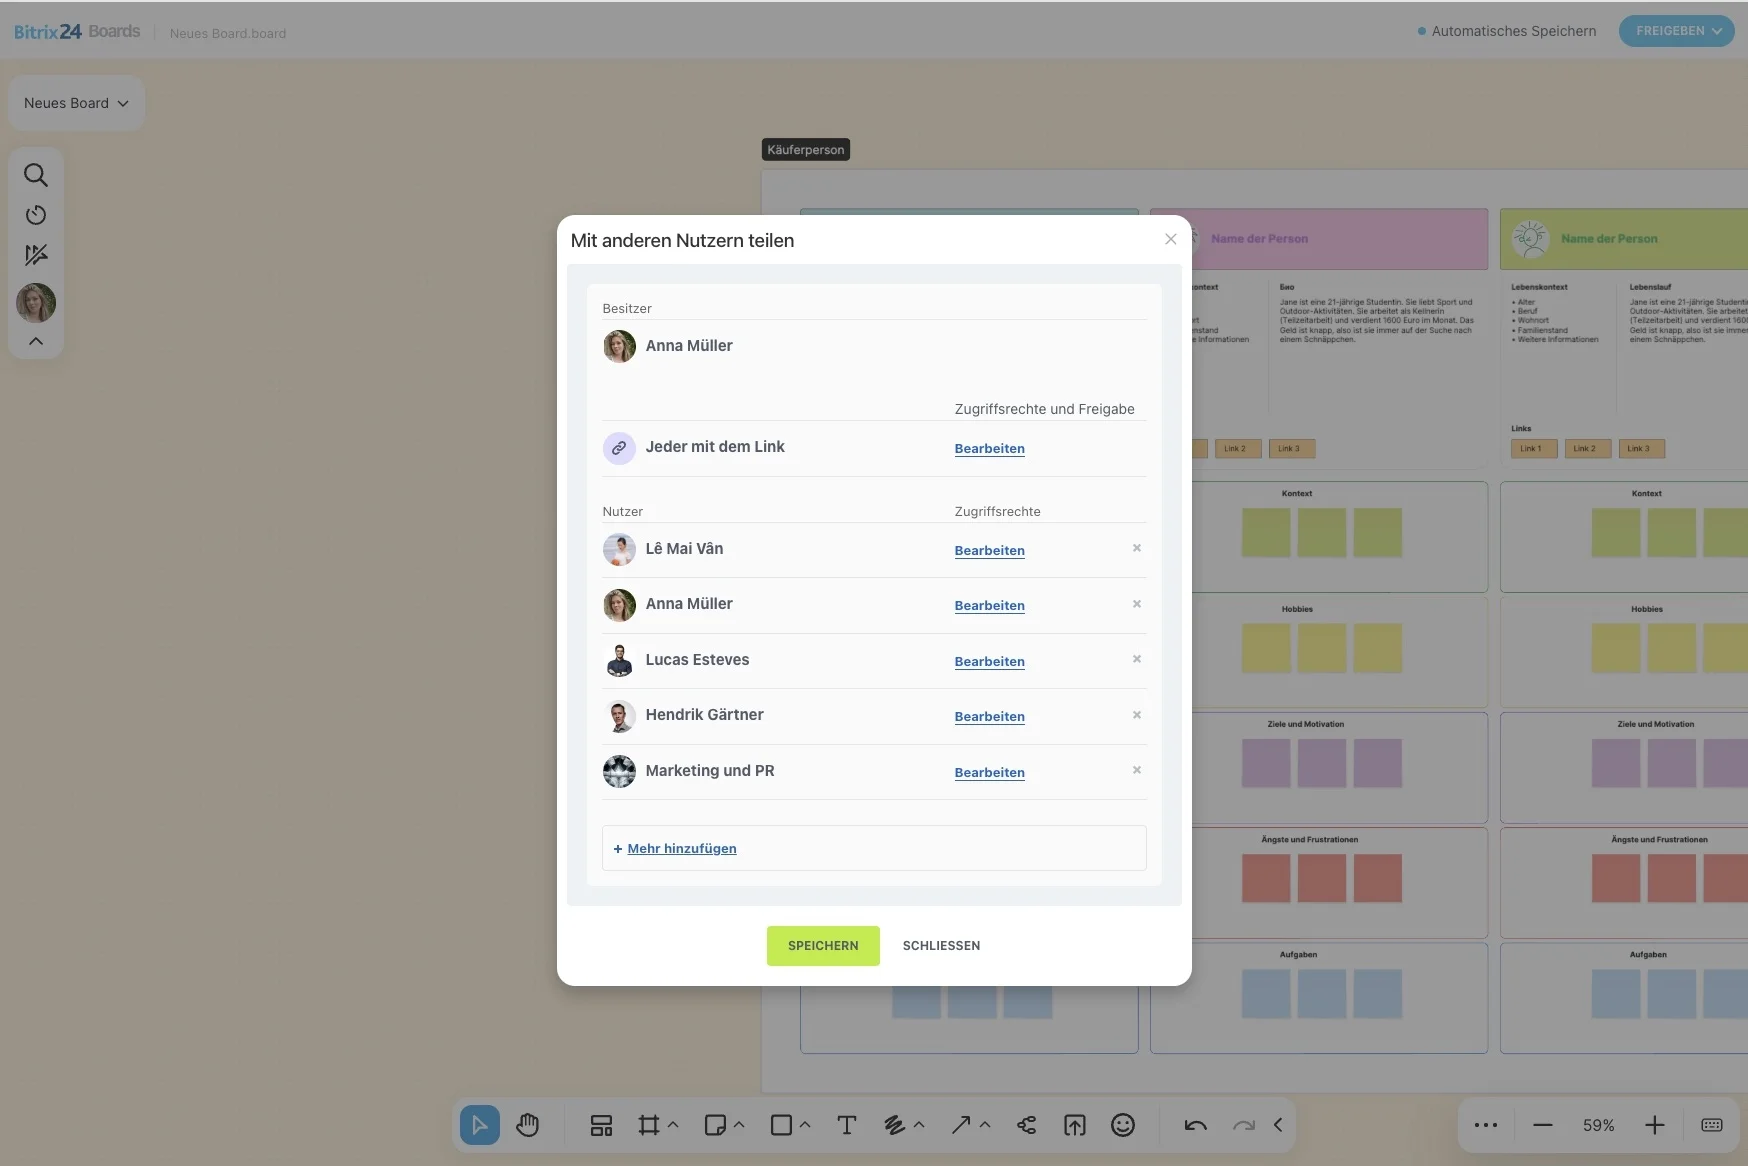Viewport: 1748px width, 1166px height.
Task: Select the hand pan tool
Action: point(527,1125)
